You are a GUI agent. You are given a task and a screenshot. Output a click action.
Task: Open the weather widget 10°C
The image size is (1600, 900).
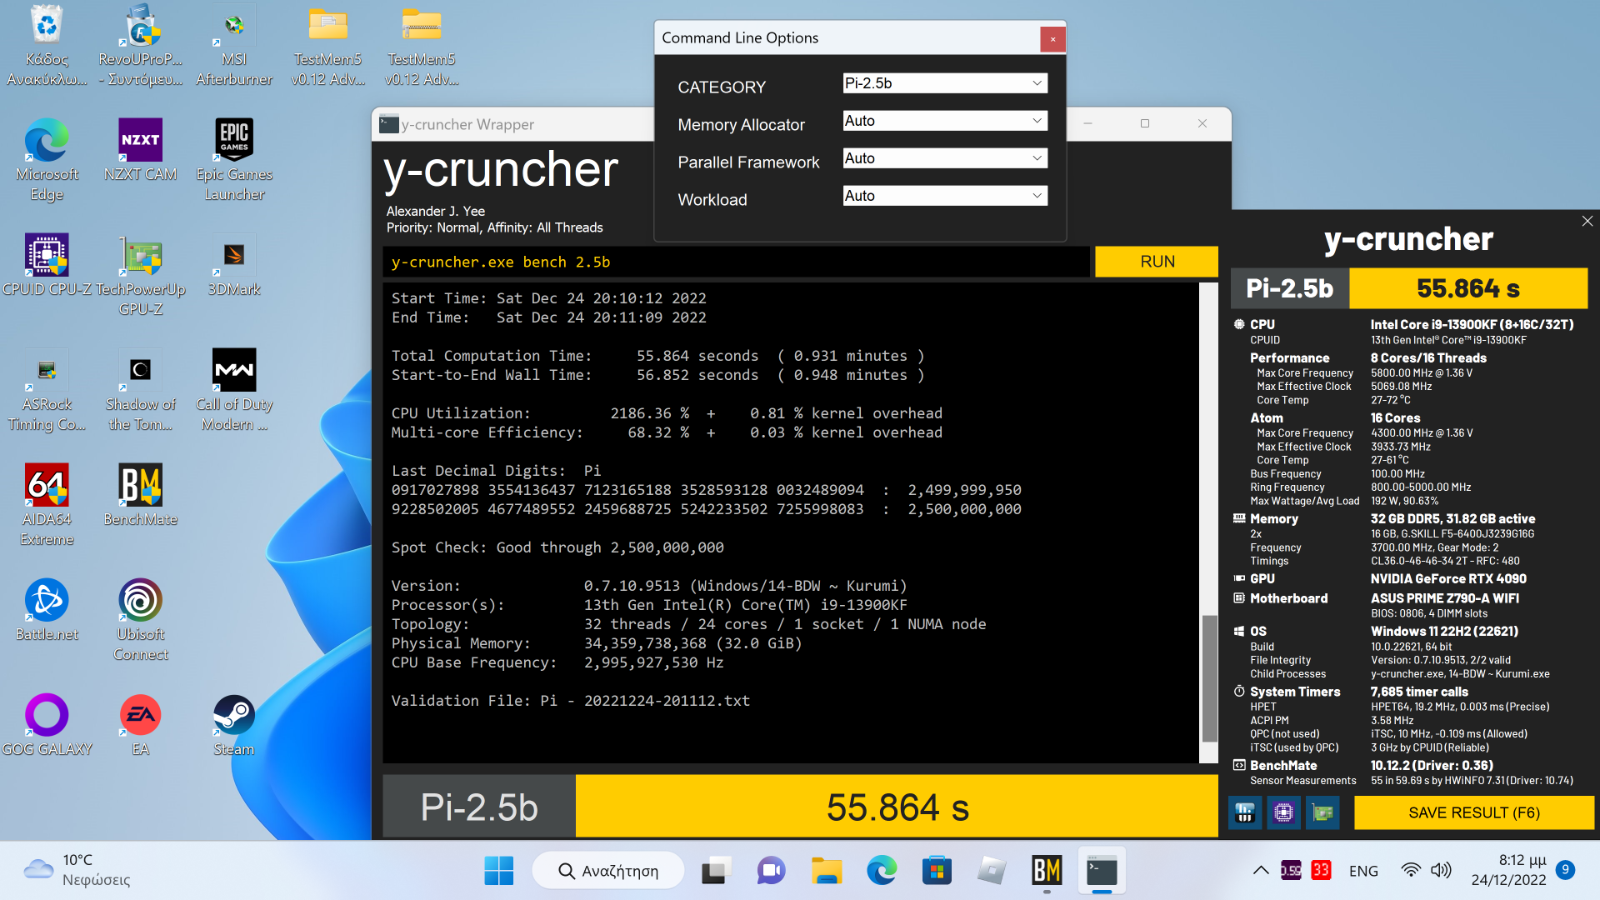[78, 870]
